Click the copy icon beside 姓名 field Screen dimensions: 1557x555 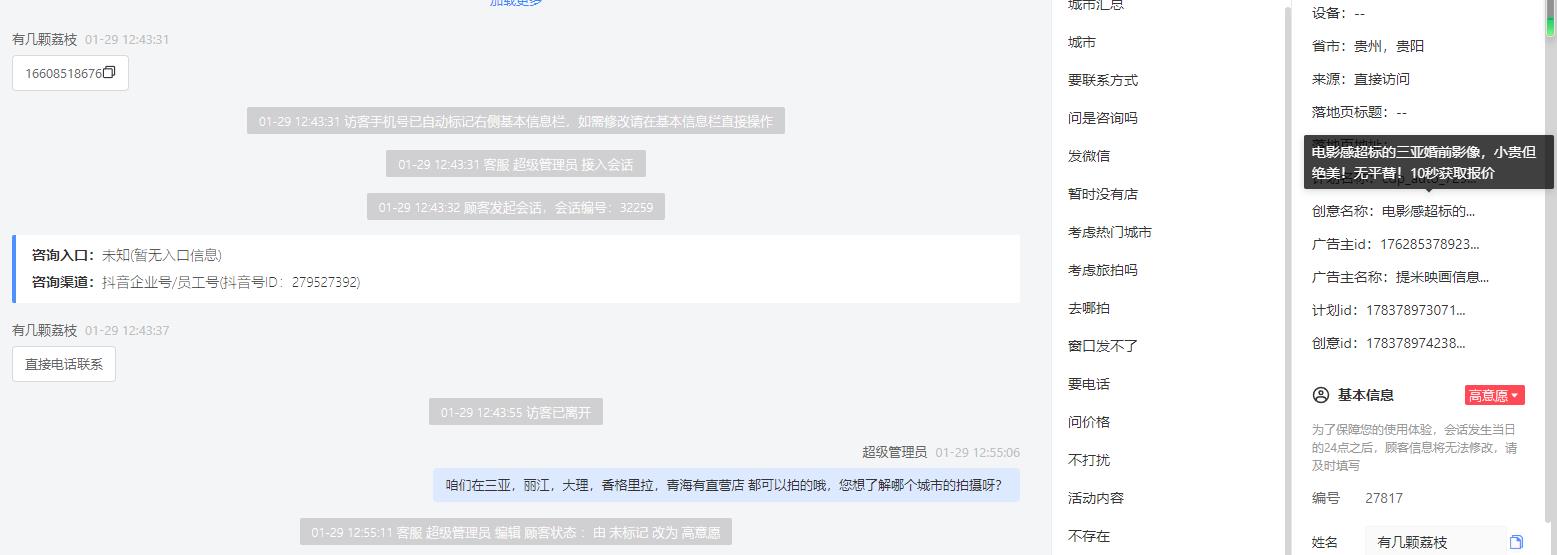[1516, 542]
